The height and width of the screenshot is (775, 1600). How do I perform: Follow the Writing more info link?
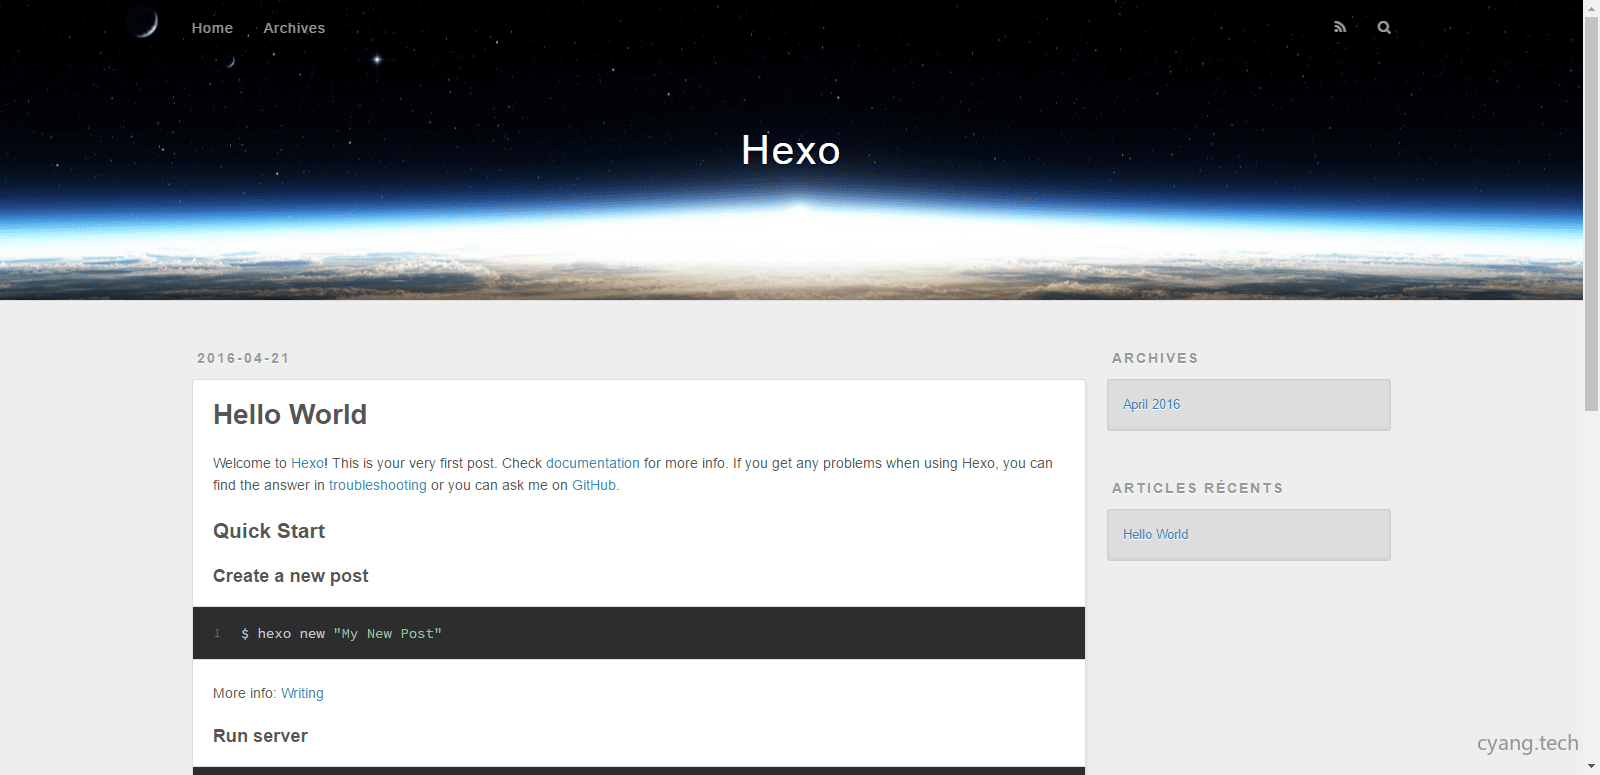click(302, 693)
